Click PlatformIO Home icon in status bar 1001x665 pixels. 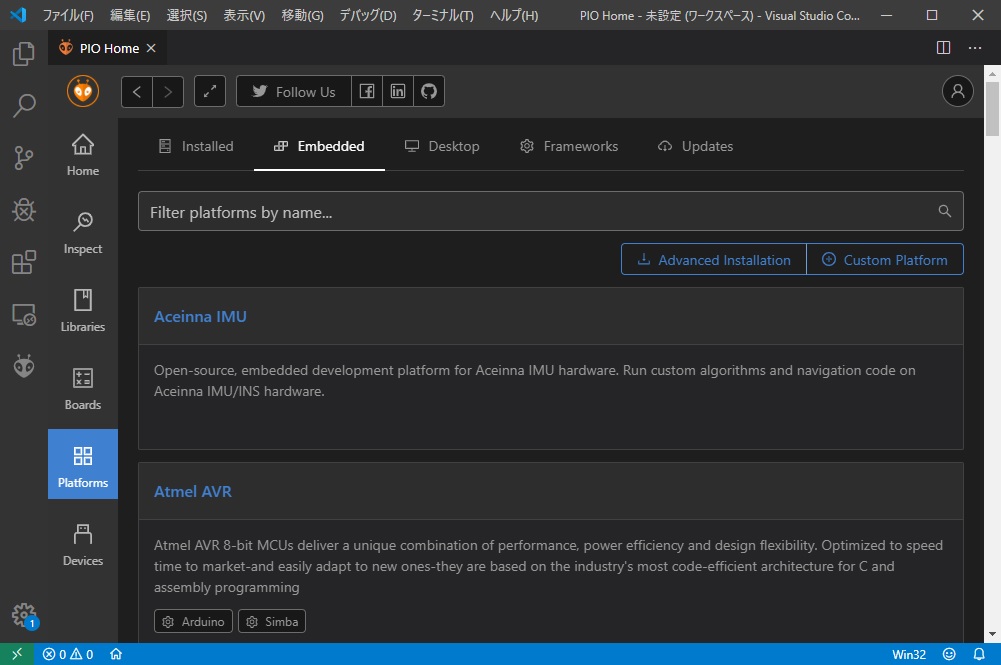pyautogui.click(x=116, y=654)
